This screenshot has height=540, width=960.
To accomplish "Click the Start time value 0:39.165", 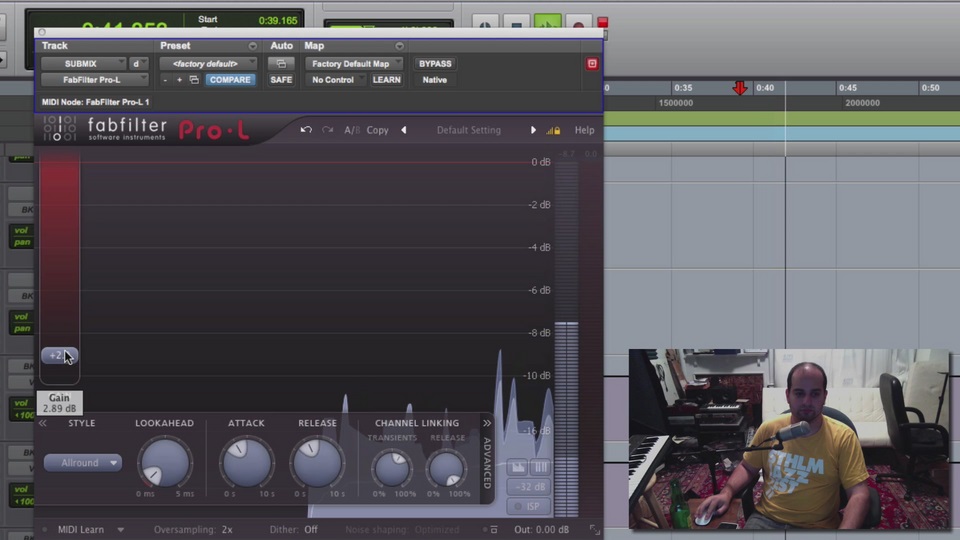I will (277, 20).
